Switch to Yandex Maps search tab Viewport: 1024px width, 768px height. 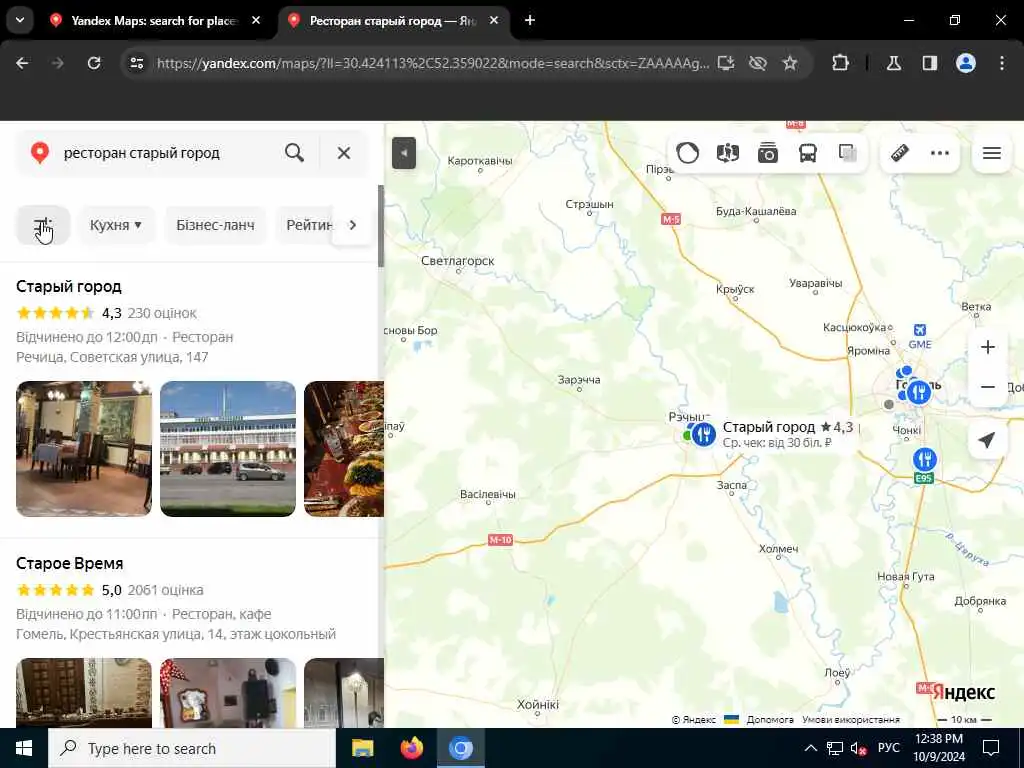pos(154,21)
